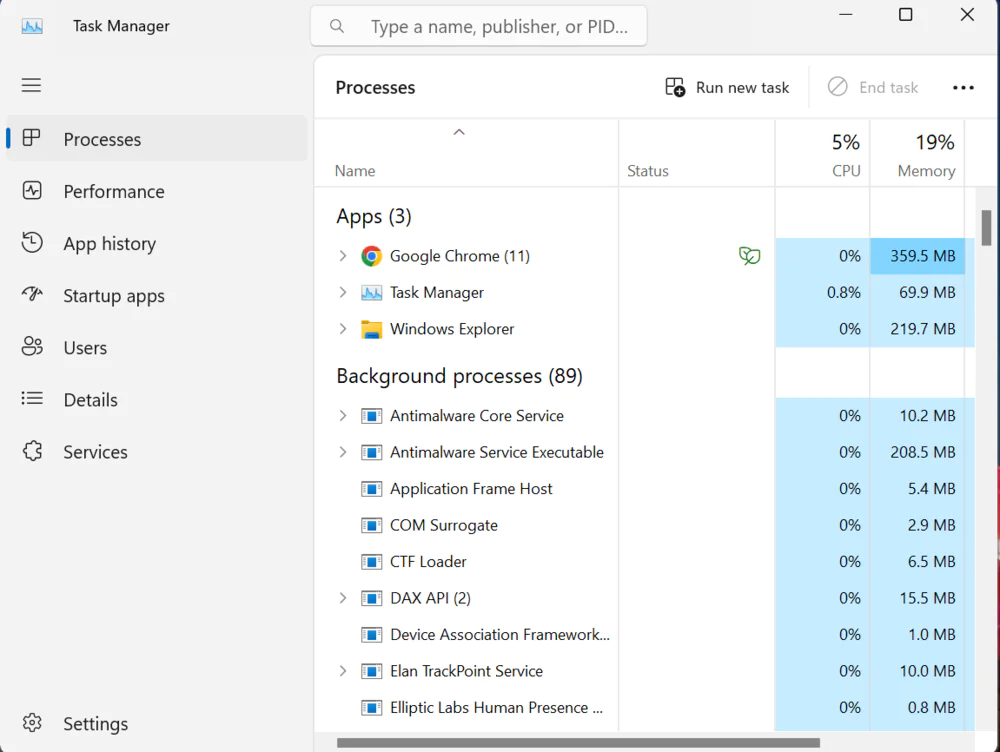Click the Settings gear icon
The image size is (1000, 752).
(32, 723)
